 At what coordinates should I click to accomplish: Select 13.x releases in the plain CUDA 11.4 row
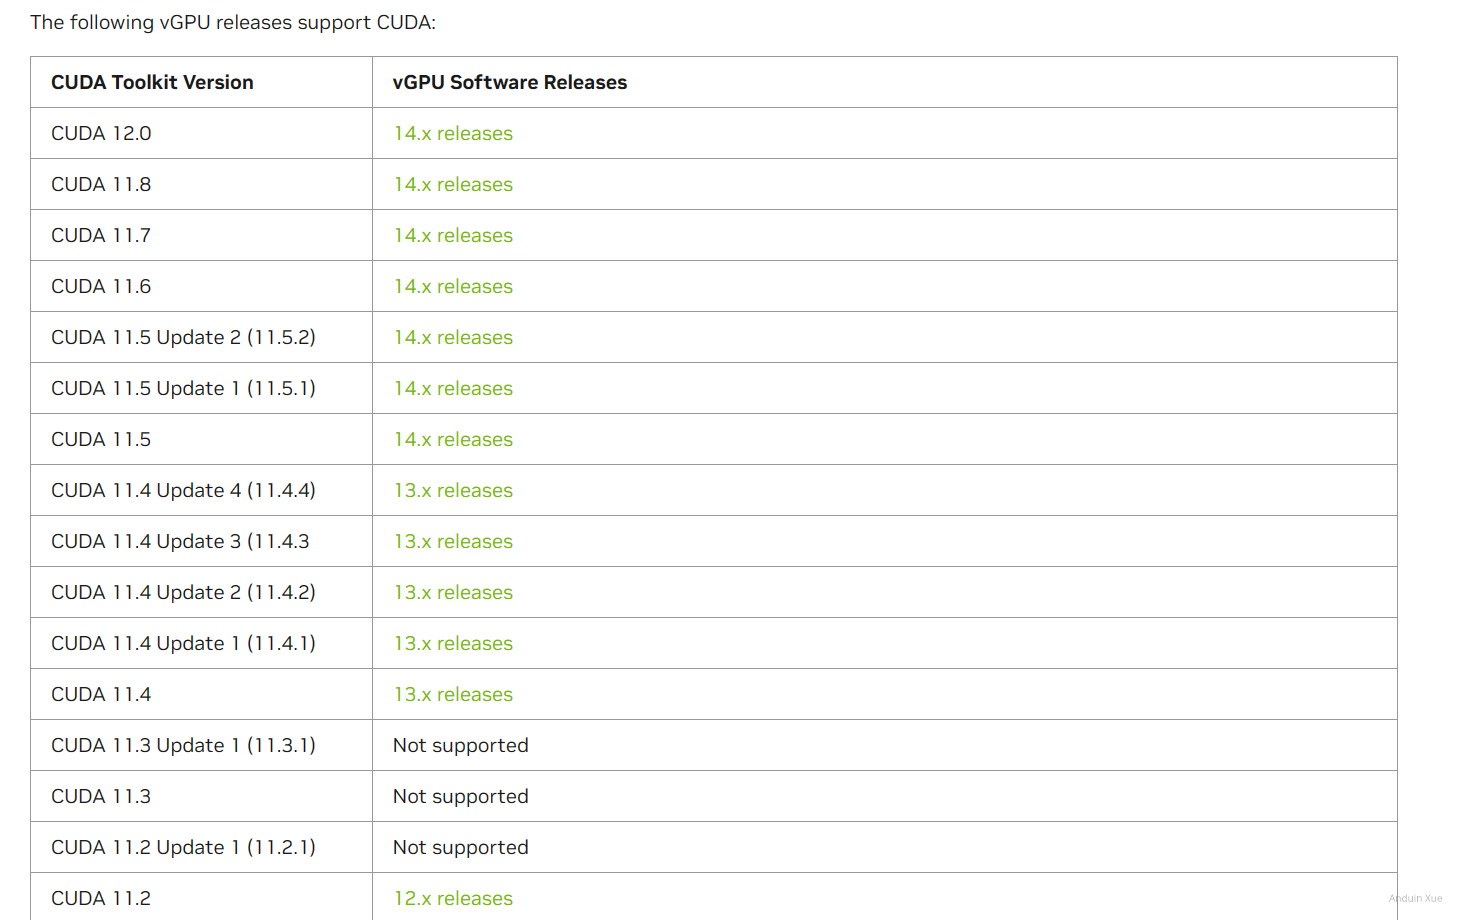452,695
